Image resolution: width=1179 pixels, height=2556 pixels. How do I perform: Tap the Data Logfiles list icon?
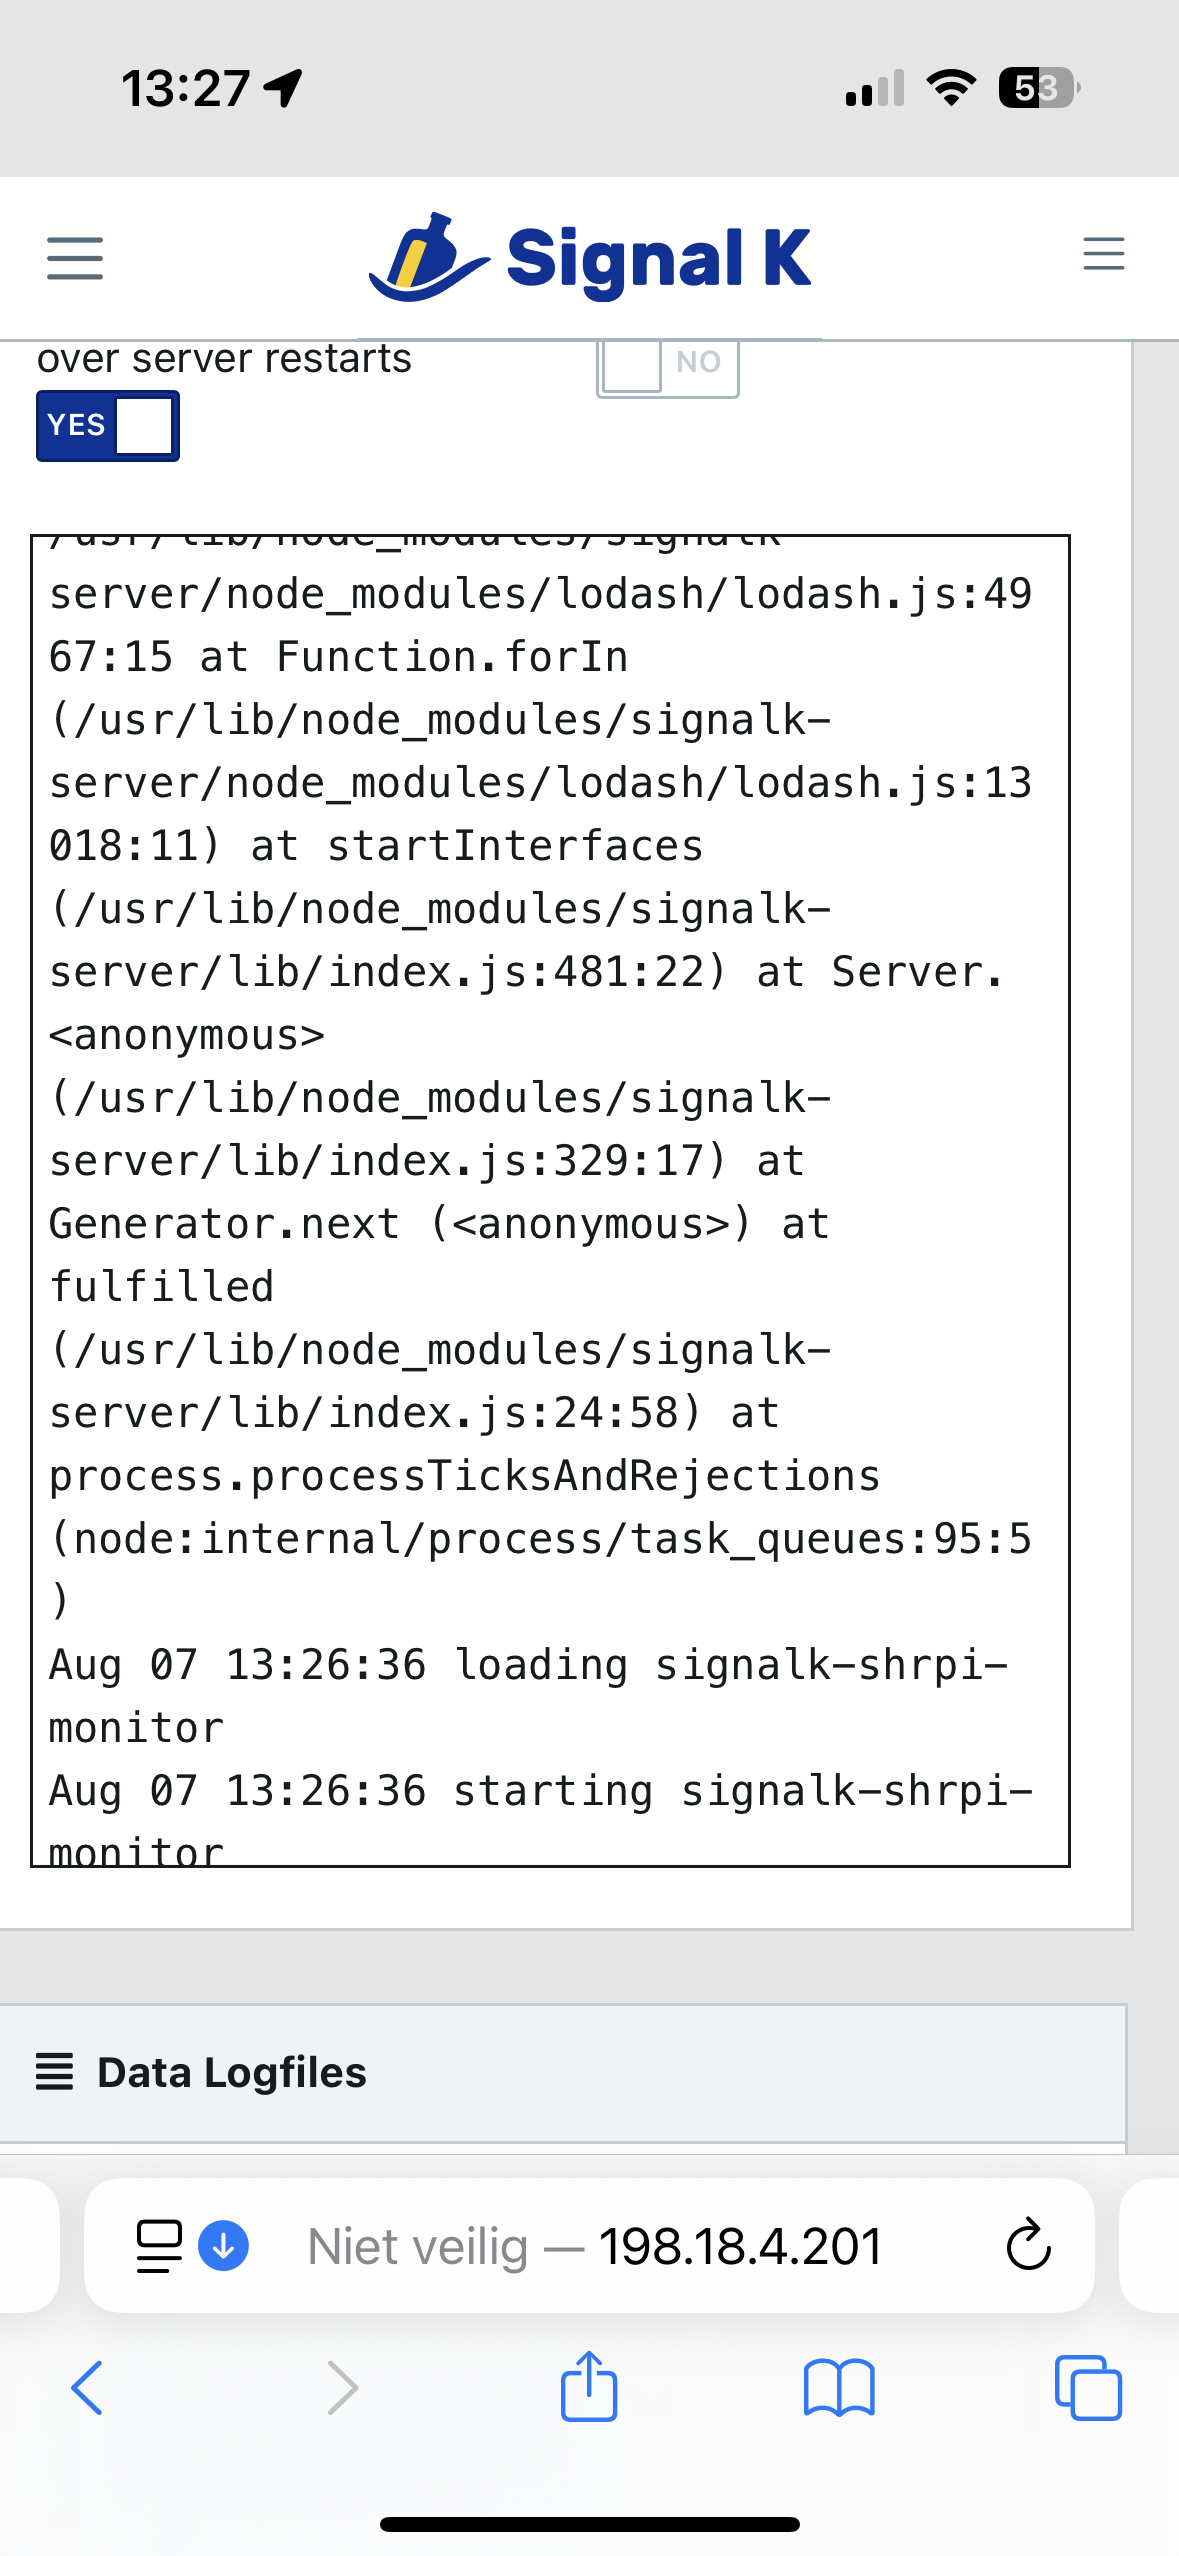coord(55,2073)
